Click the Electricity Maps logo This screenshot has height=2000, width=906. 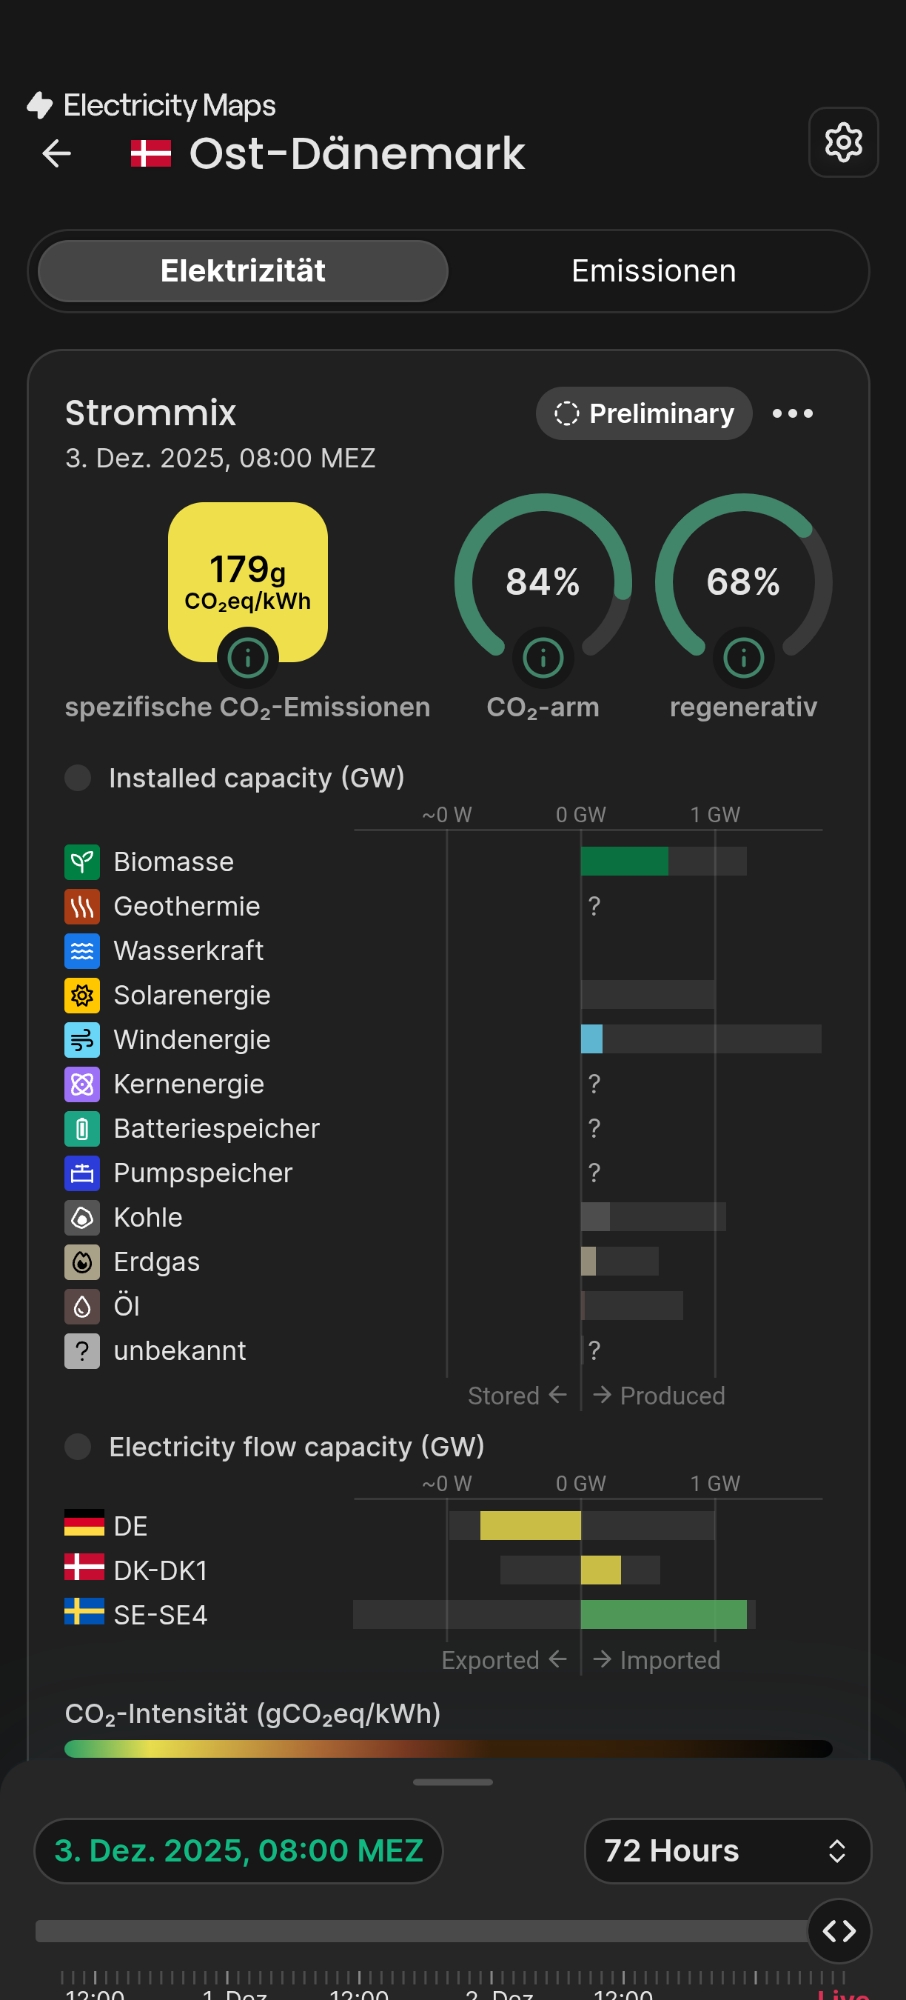[x=151, y=105]
